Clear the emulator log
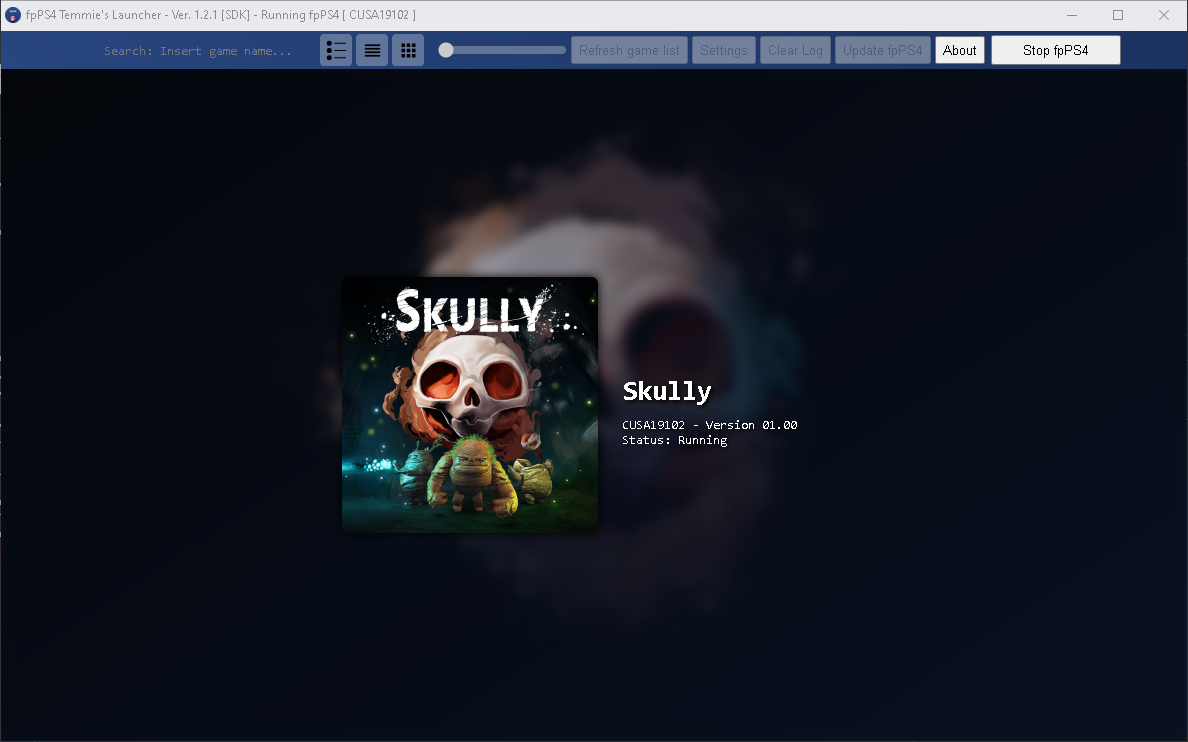The image size is (1188, 742). pos(795,49)
